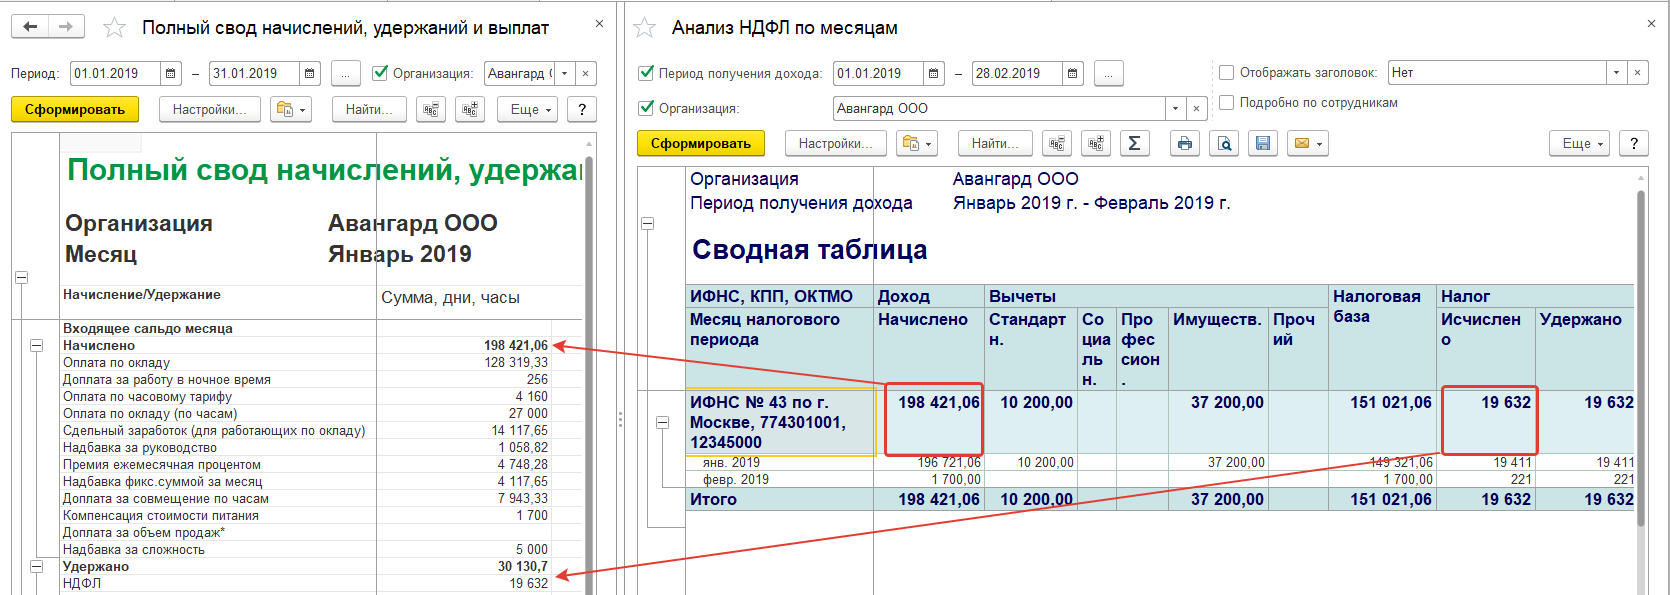Screen dimensions: 1670x595
Task: Open Авангард ООО organization dropdown in Анализ НДФЛ
Action: (1175, 108)
